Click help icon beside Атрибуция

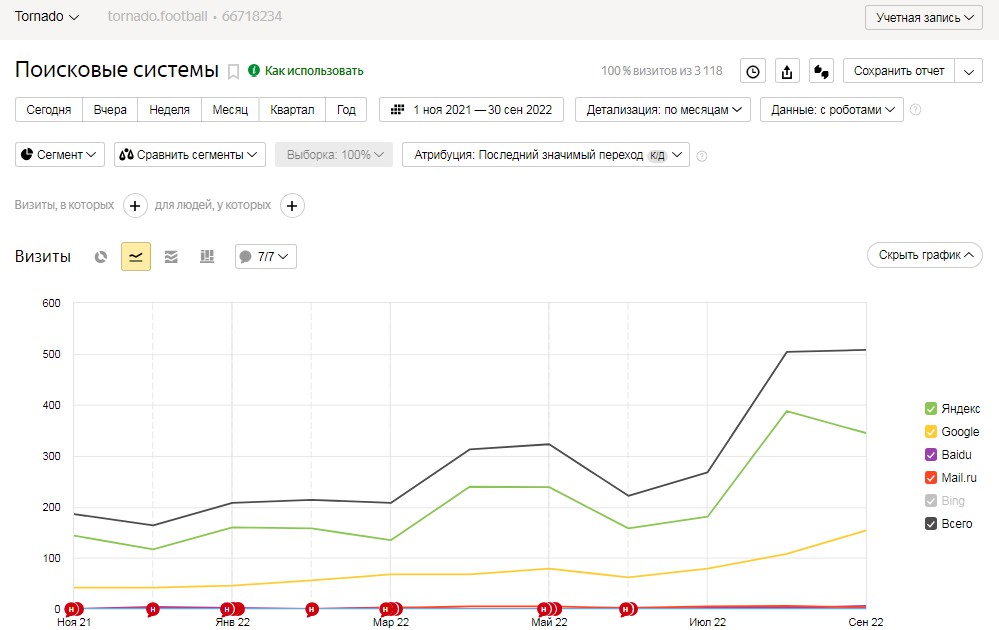click(702, 155)
